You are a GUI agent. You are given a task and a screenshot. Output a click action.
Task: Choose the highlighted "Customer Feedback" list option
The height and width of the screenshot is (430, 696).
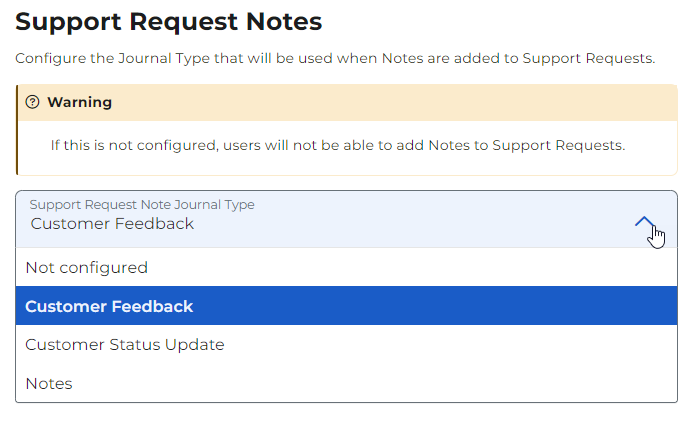(109, 306)
